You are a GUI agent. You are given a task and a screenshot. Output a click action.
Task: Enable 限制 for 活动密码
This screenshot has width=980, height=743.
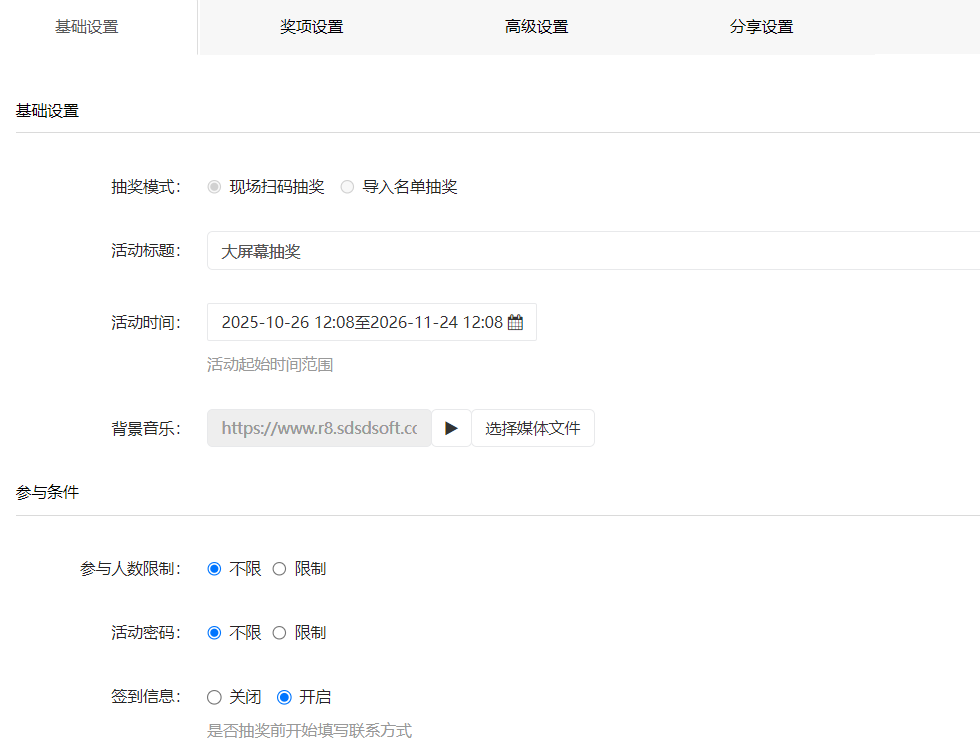(279, 633)
